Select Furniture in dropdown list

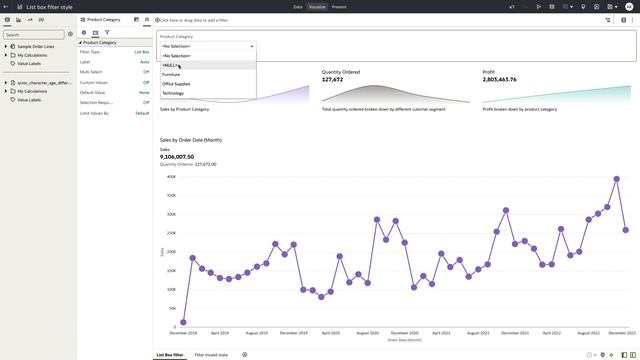point(208,74)
